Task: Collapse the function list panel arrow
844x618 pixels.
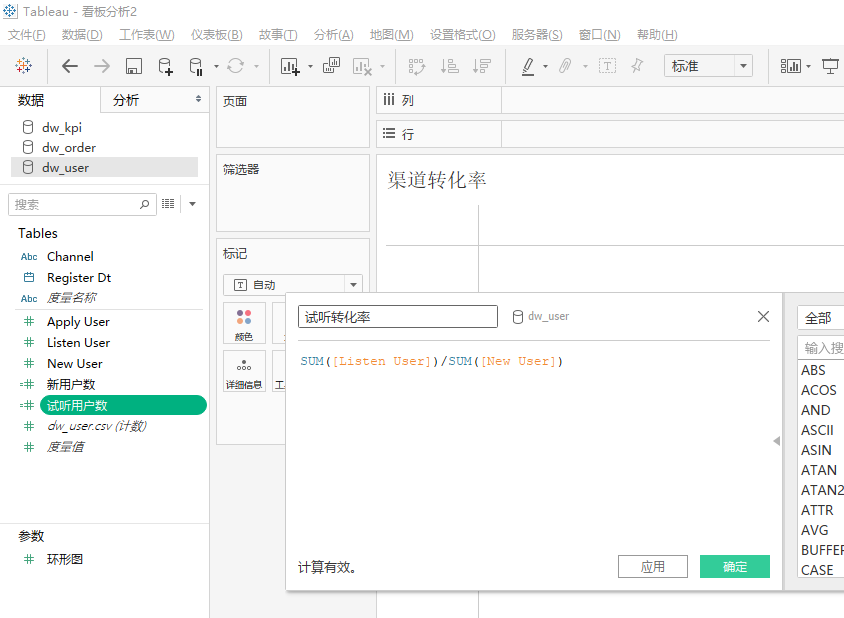Action: pos(777,441)
